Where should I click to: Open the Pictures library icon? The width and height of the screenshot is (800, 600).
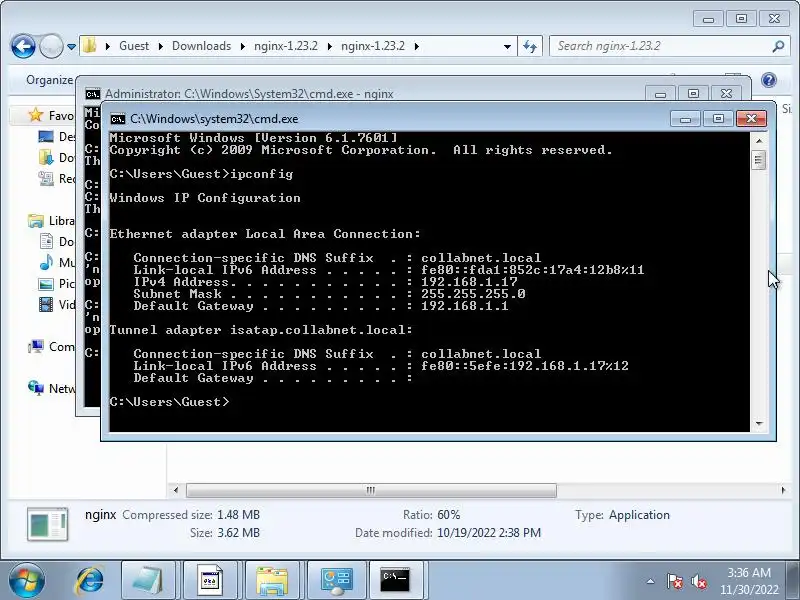[46, 284]
